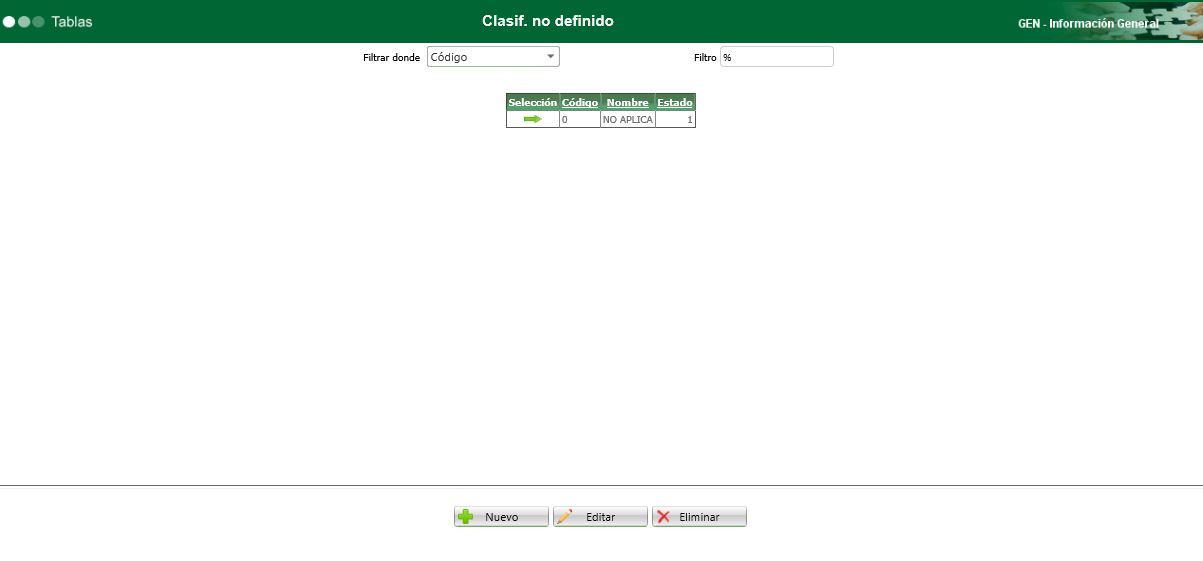The image size is (1203, 561).
Task: Click the Clasif. no definido title
Action: coord(548,20)
